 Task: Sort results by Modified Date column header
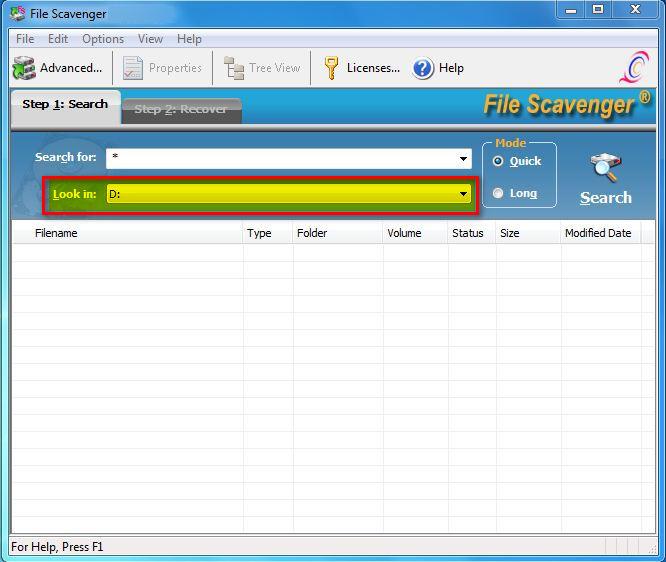click(601, 233)
